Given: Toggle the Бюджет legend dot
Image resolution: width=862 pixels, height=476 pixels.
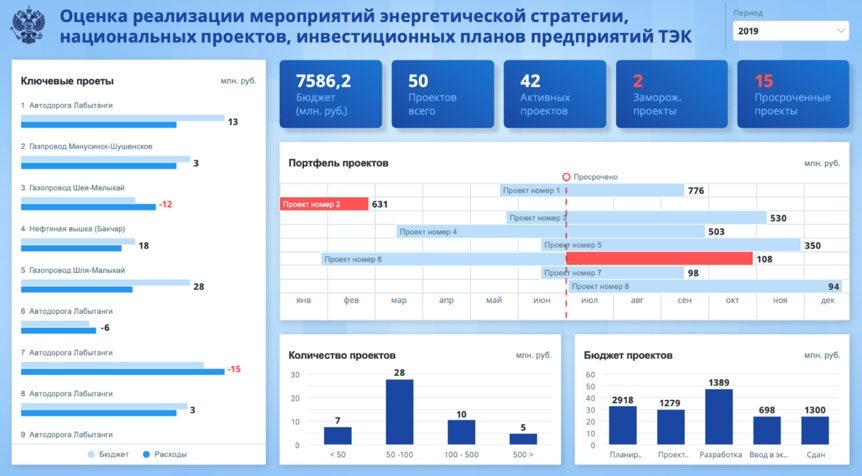Looking at the screenshot, I should pyautogui.click(x=92, y=454).
